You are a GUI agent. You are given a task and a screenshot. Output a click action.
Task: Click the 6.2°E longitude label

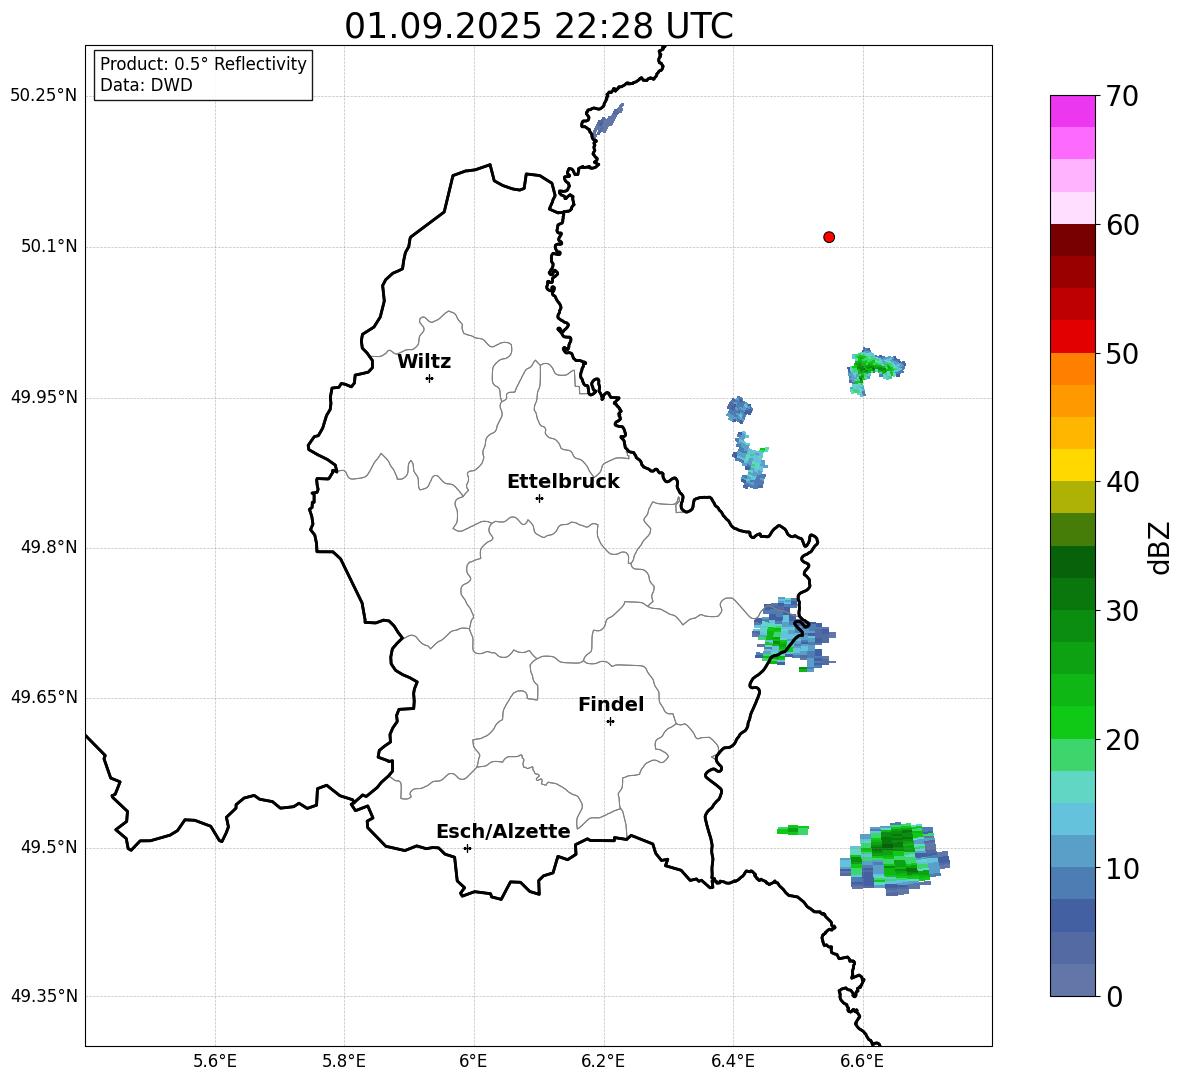point(603,1061)
